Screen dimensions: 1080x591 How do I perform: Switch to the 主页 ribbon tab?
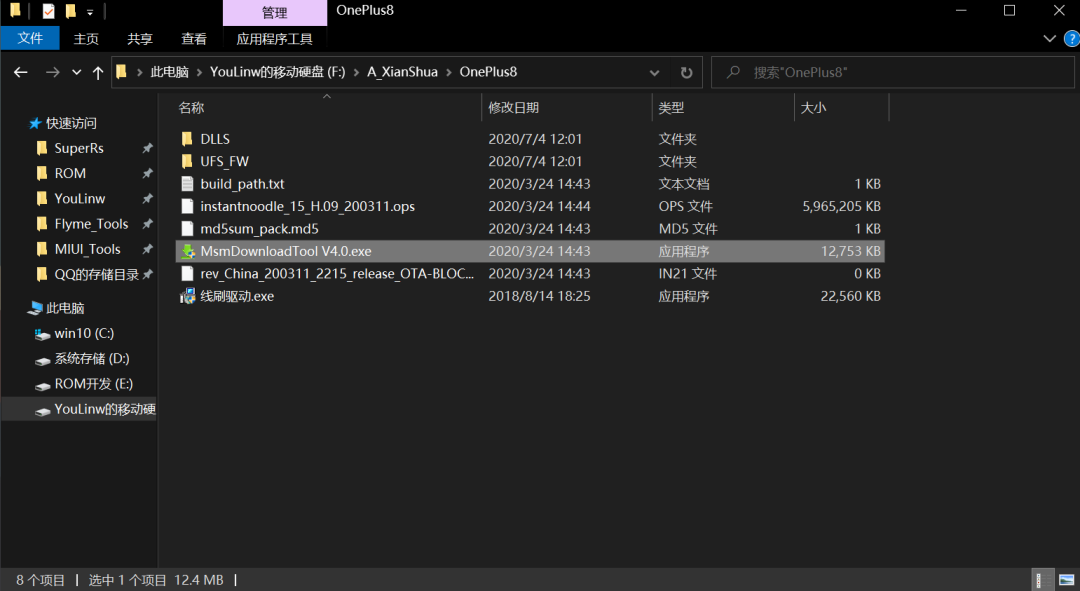coord(86,39)
